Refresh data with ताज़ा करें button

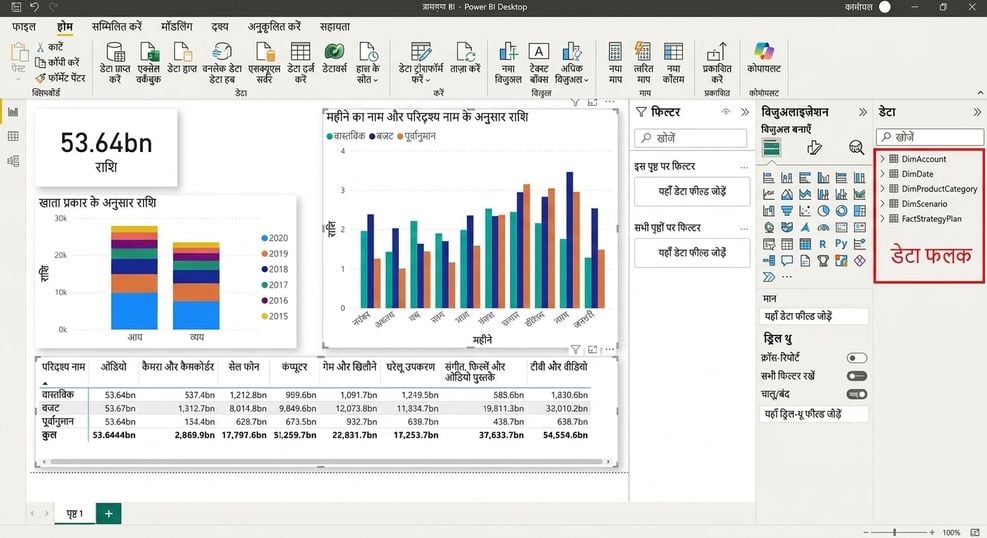[465, 58]
